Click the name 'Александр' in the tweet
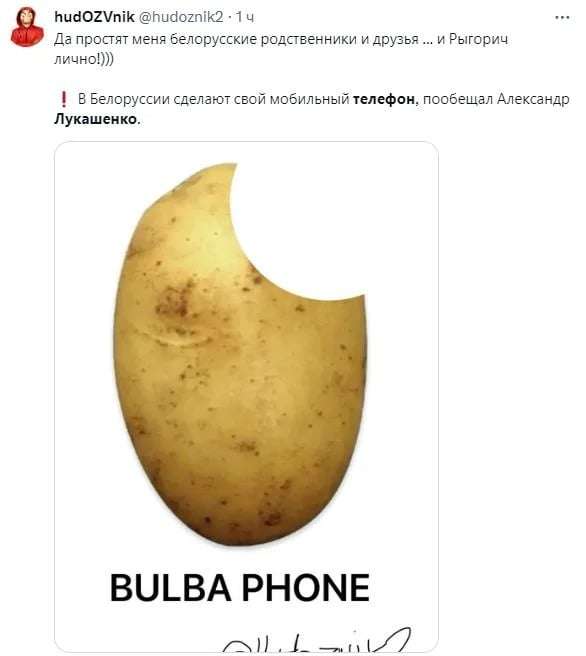The height and width of the screenshot is (656, 586). pos(533,99)
